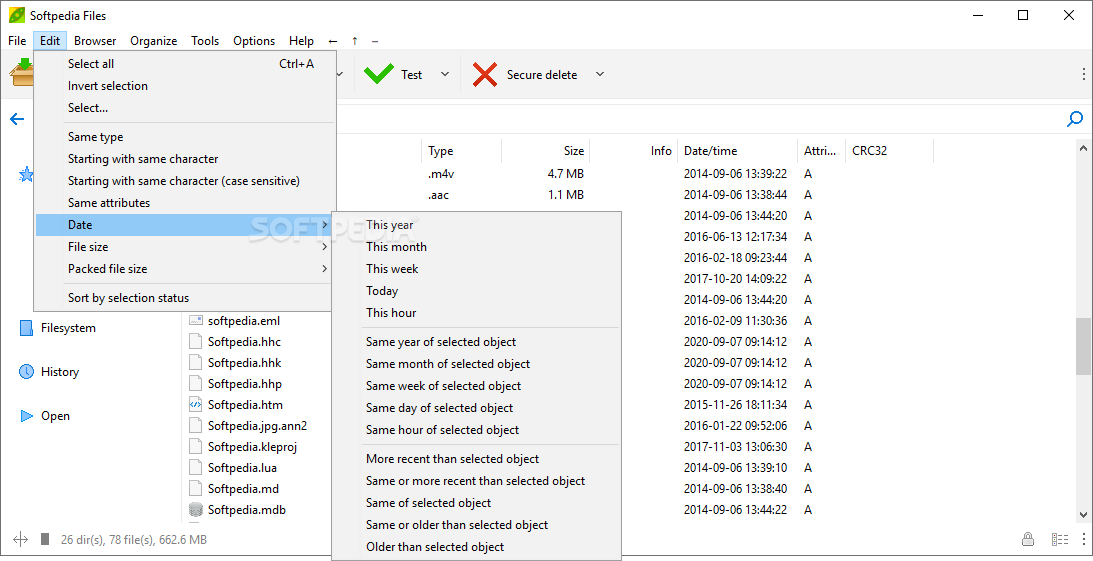Screen dimensions: 1093x561
Task: Open the Tools menu
Action: click(205, 41)
